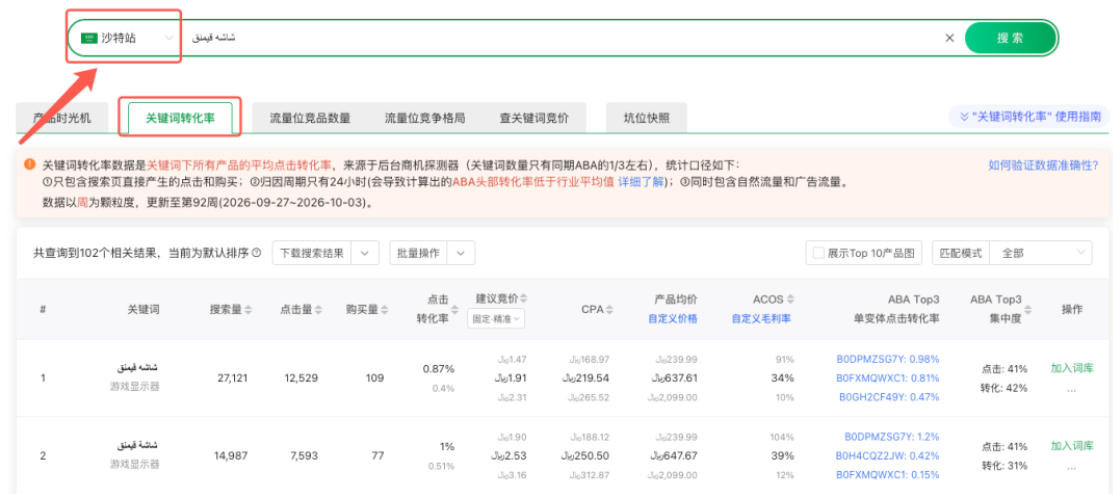1113x494 pixels.
Task: Open ASIN B0DPMZSG7Y: 1.2% link
Action: click(892, 436)
